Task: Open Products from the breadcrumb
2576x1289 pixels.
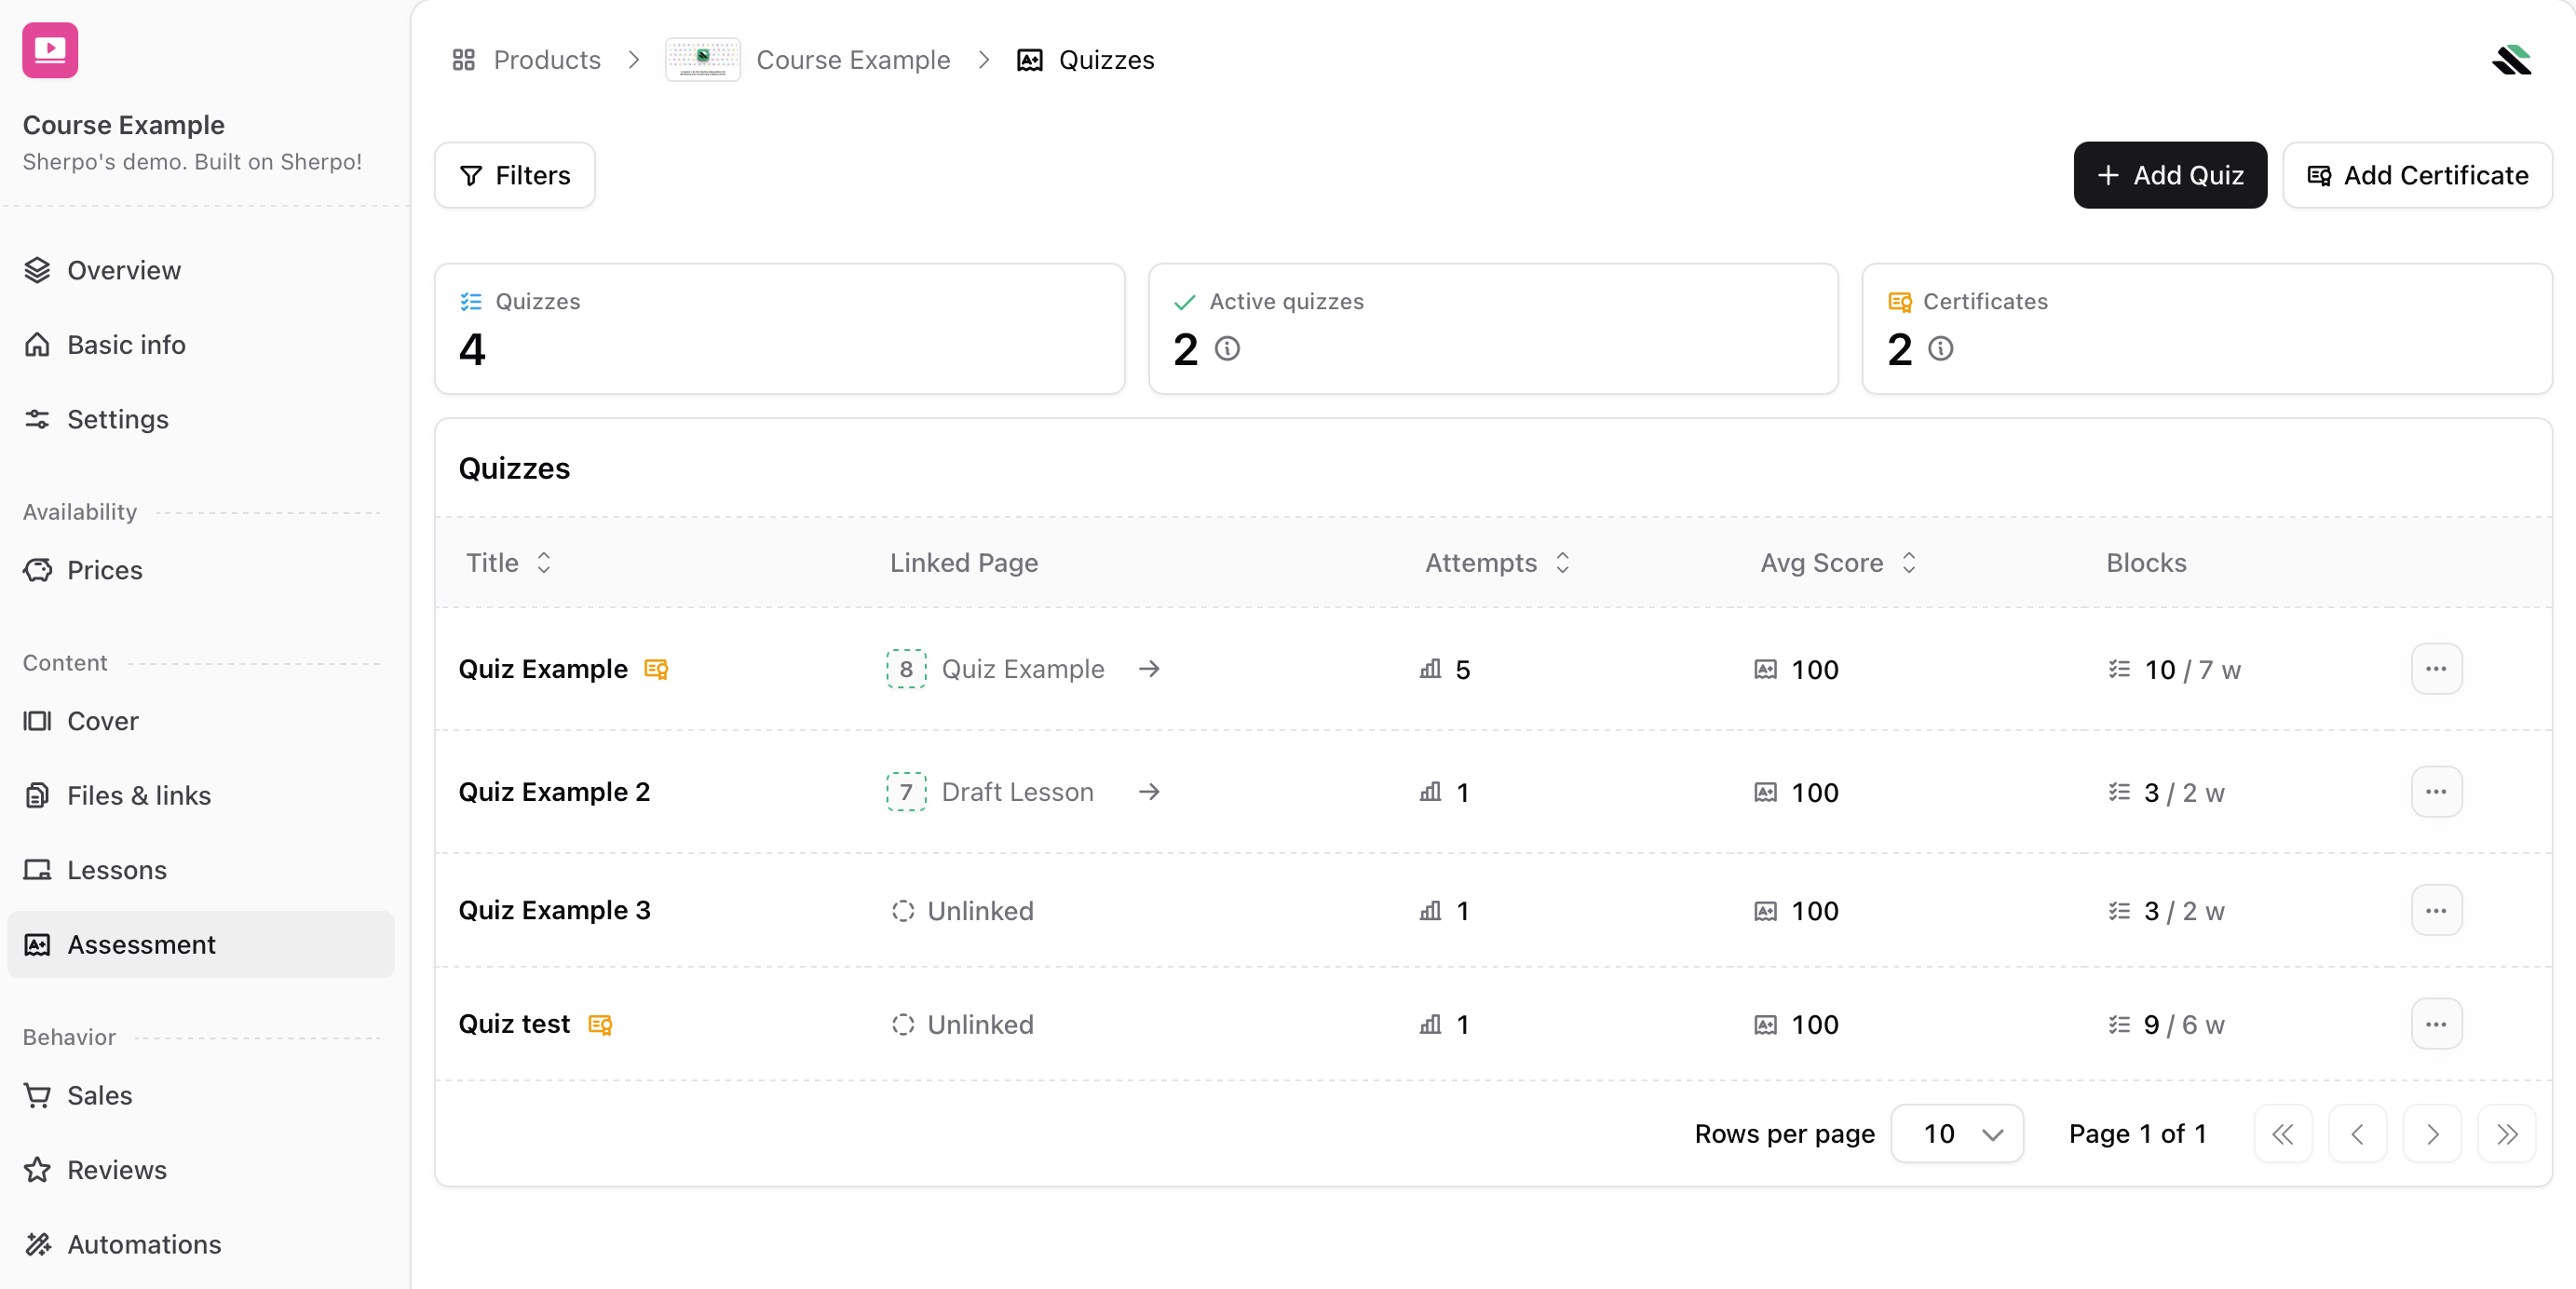Action: (x=546, y=59)
